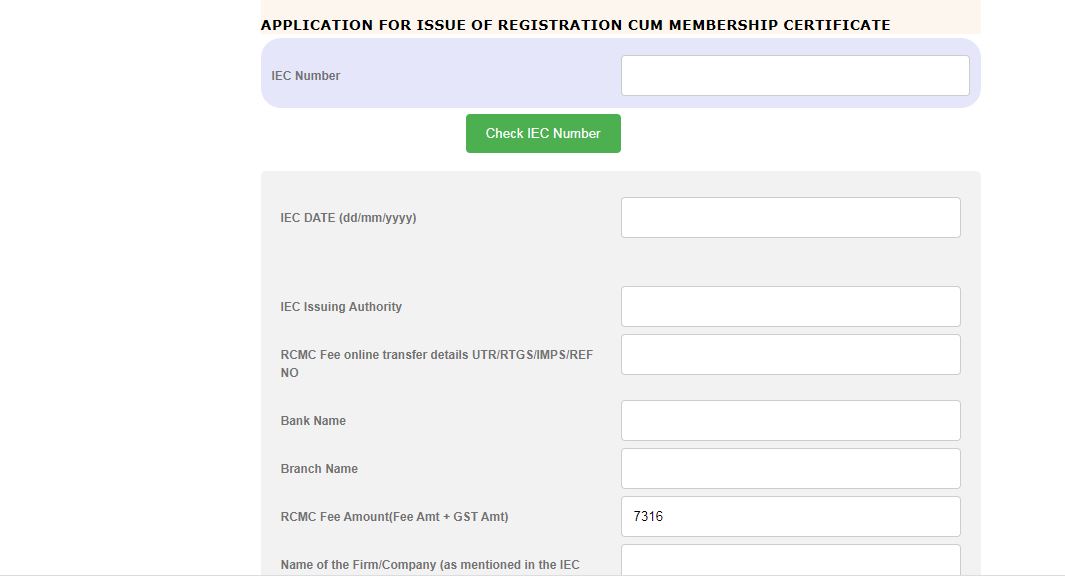Select the IEC Issuing Authority field
The image size is (1065, 578).
(x=790, y=307)
